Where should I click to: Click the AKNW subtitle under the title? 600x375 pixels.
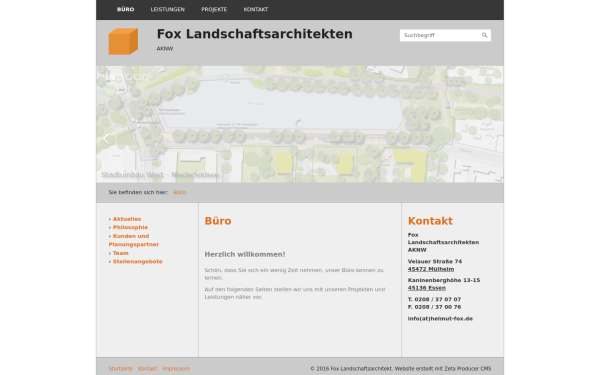(x=165, y=49)
